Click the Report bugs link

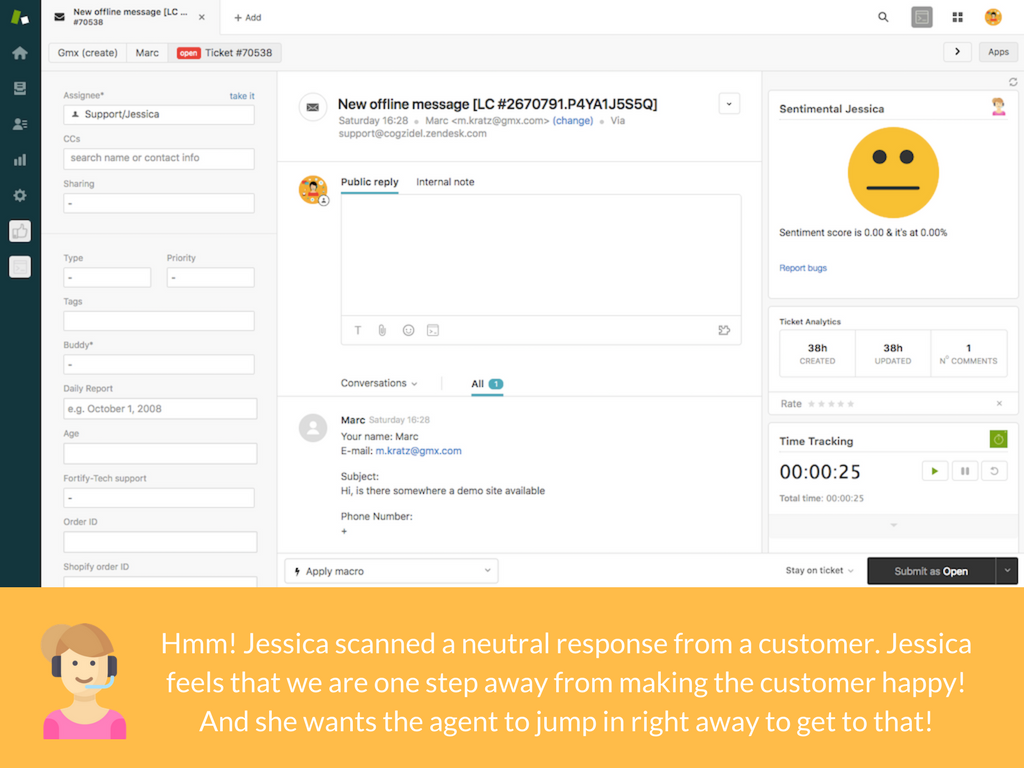click(x=803, y=268)
